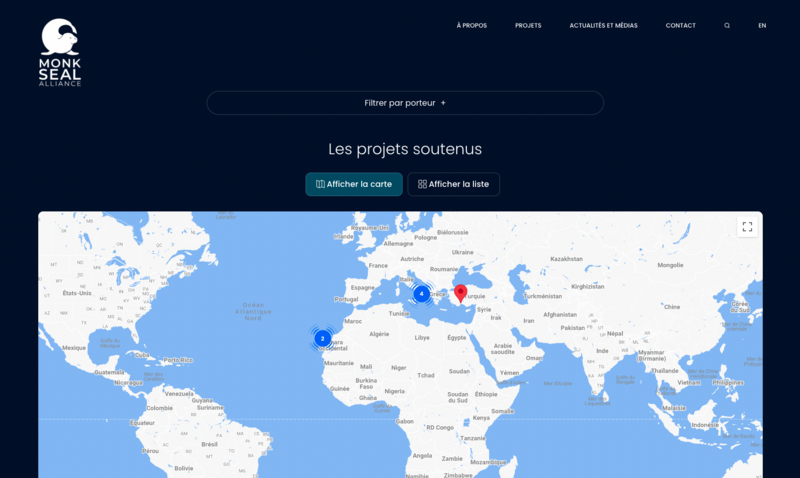Open the À propos menu
800x478 pixels.
point(471,26)
